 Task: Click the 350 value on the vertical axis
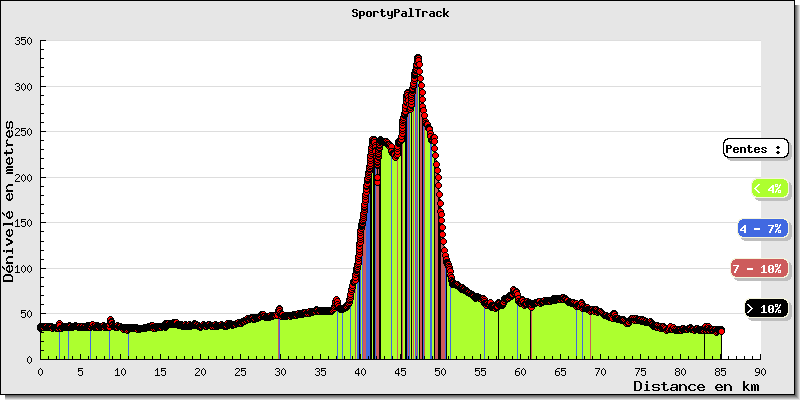coord(21,41)
